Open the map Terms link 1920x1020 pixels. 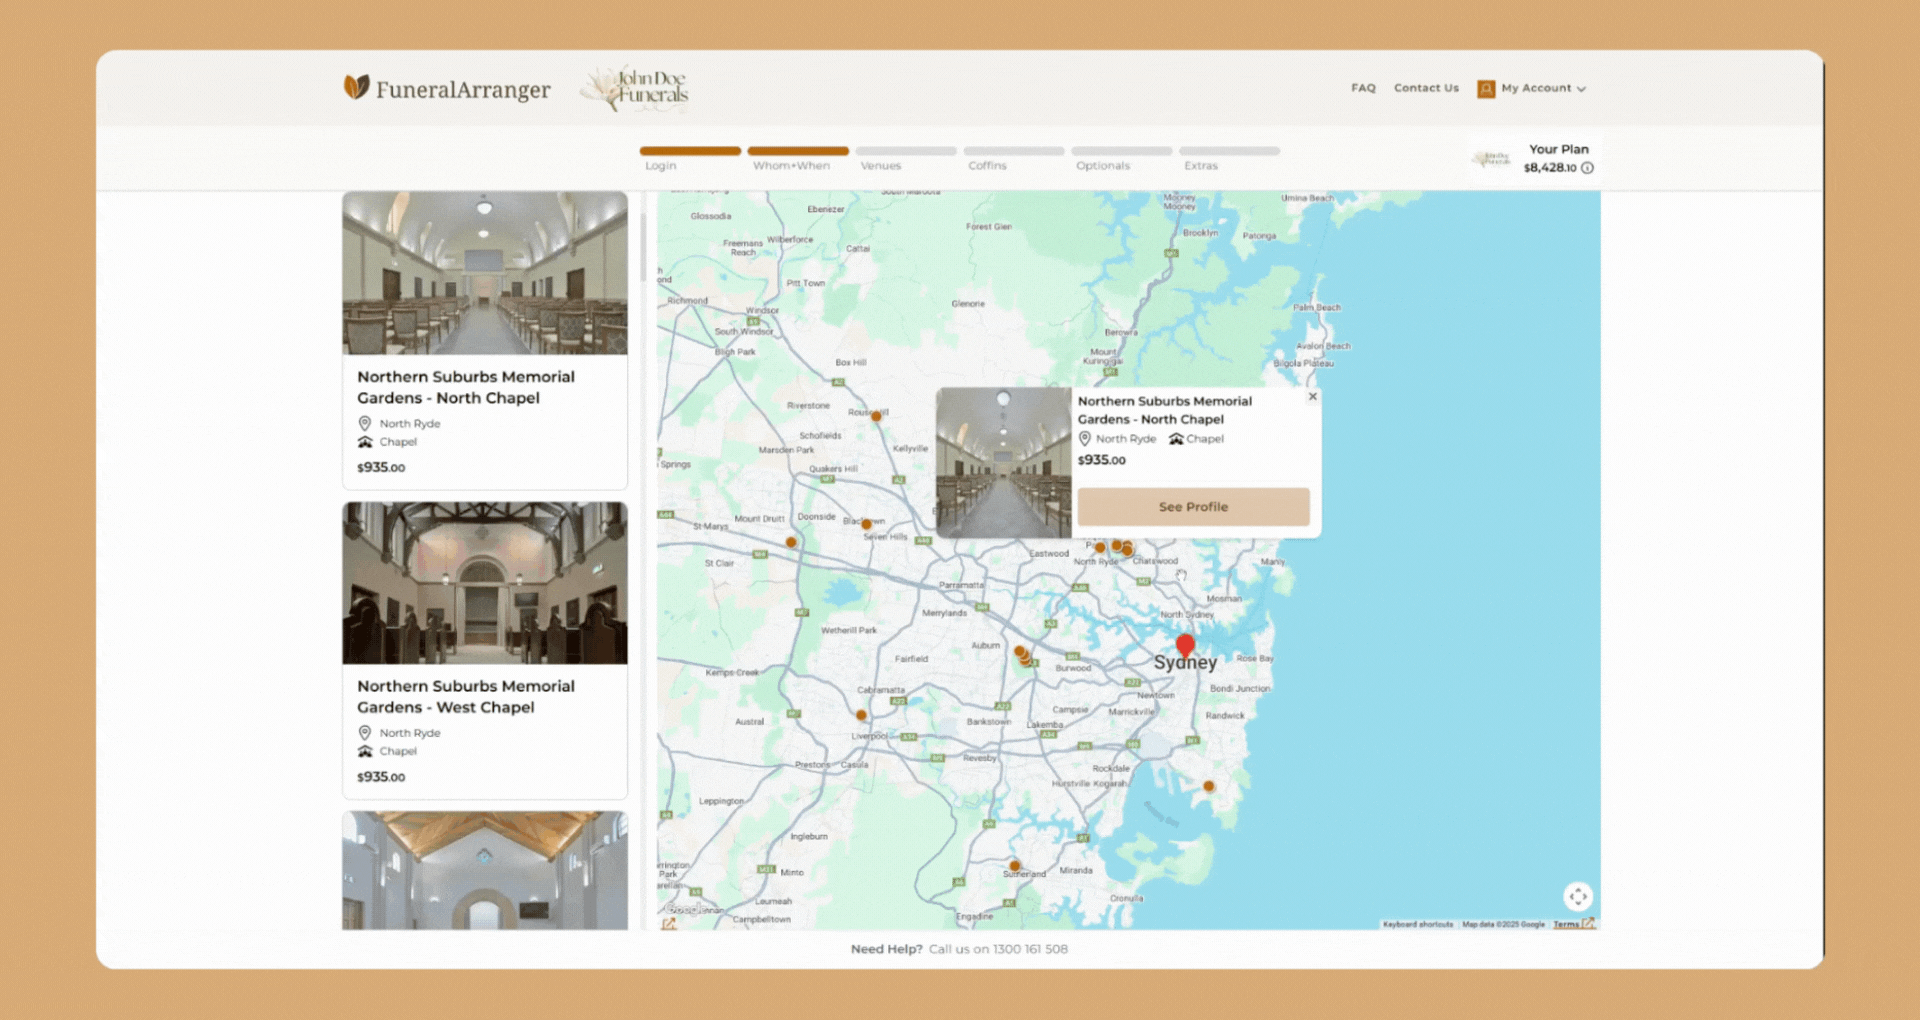coord(1566,925)
